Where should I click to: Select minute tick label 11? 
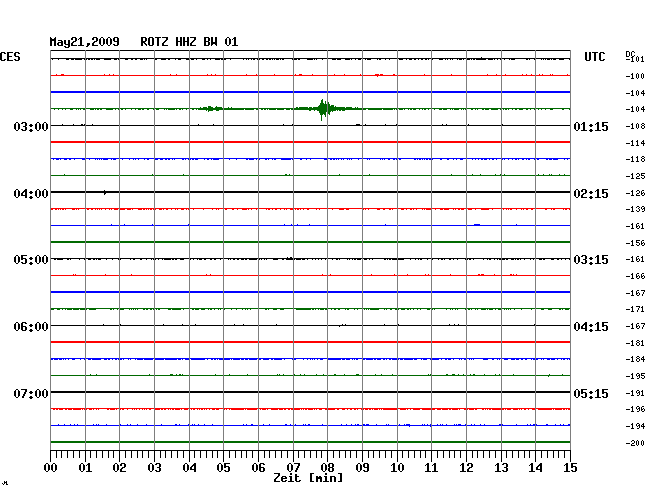431,467
